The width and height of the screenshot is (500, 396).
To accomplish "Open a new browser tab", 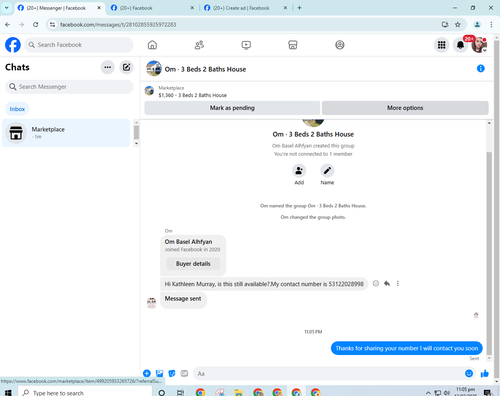I will [299, 8].
